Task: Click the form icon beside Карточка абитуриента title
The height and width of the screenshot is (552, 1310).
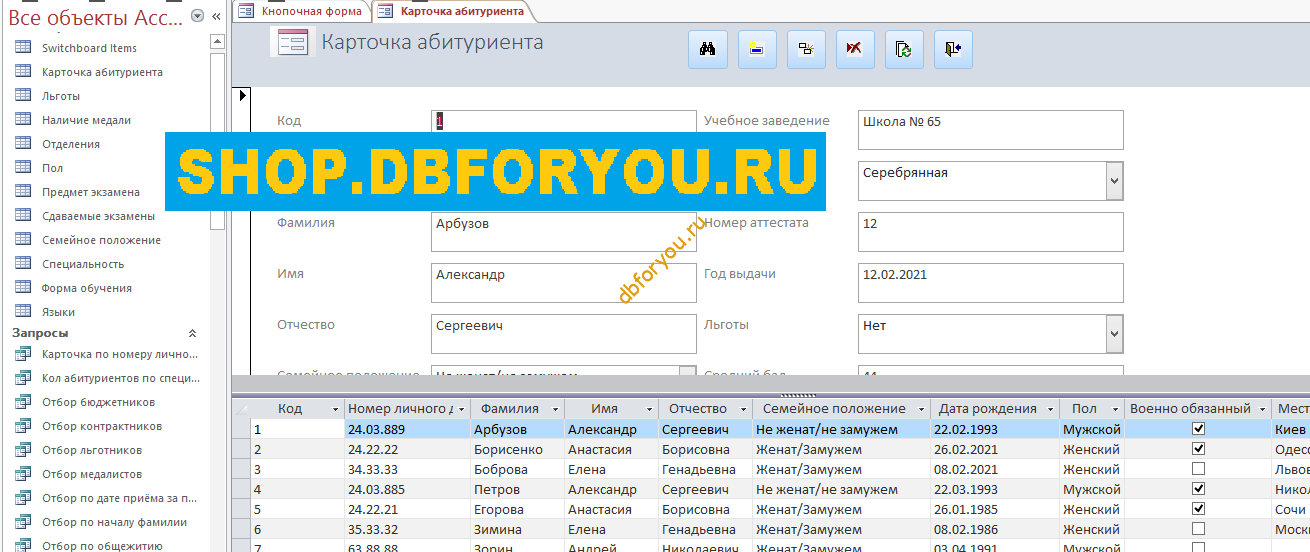Action: coord(292,42)
